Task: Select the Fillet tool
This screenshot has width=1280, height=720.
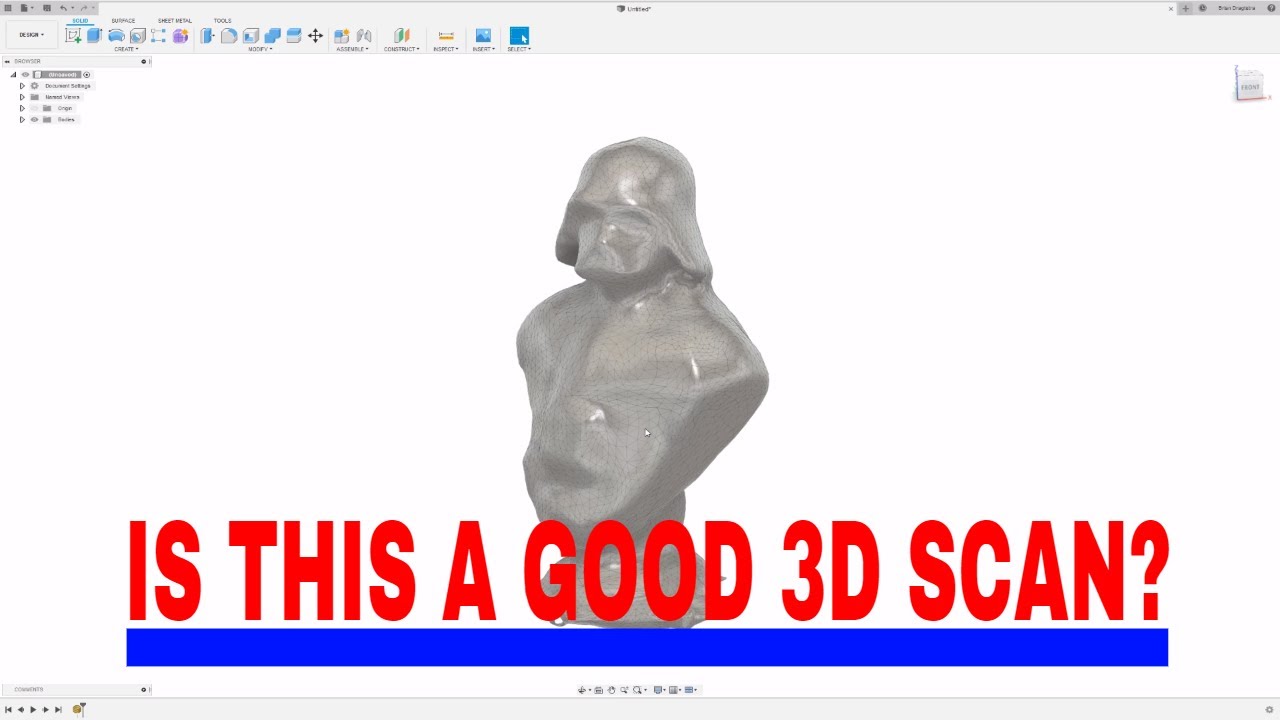Action: click(229, 36)
